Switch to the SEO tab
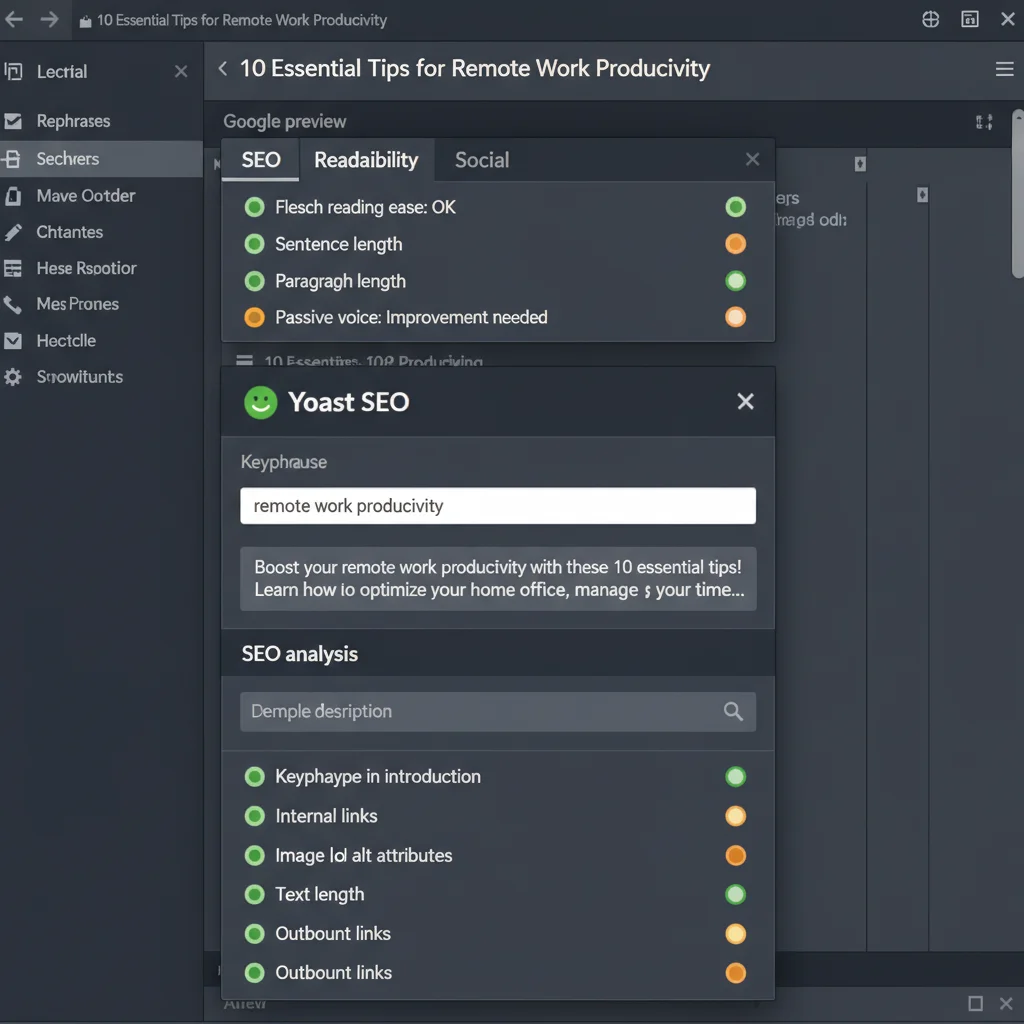Image resolution: width=1024 pixels, height=1024 pixels. pos(261,160)
